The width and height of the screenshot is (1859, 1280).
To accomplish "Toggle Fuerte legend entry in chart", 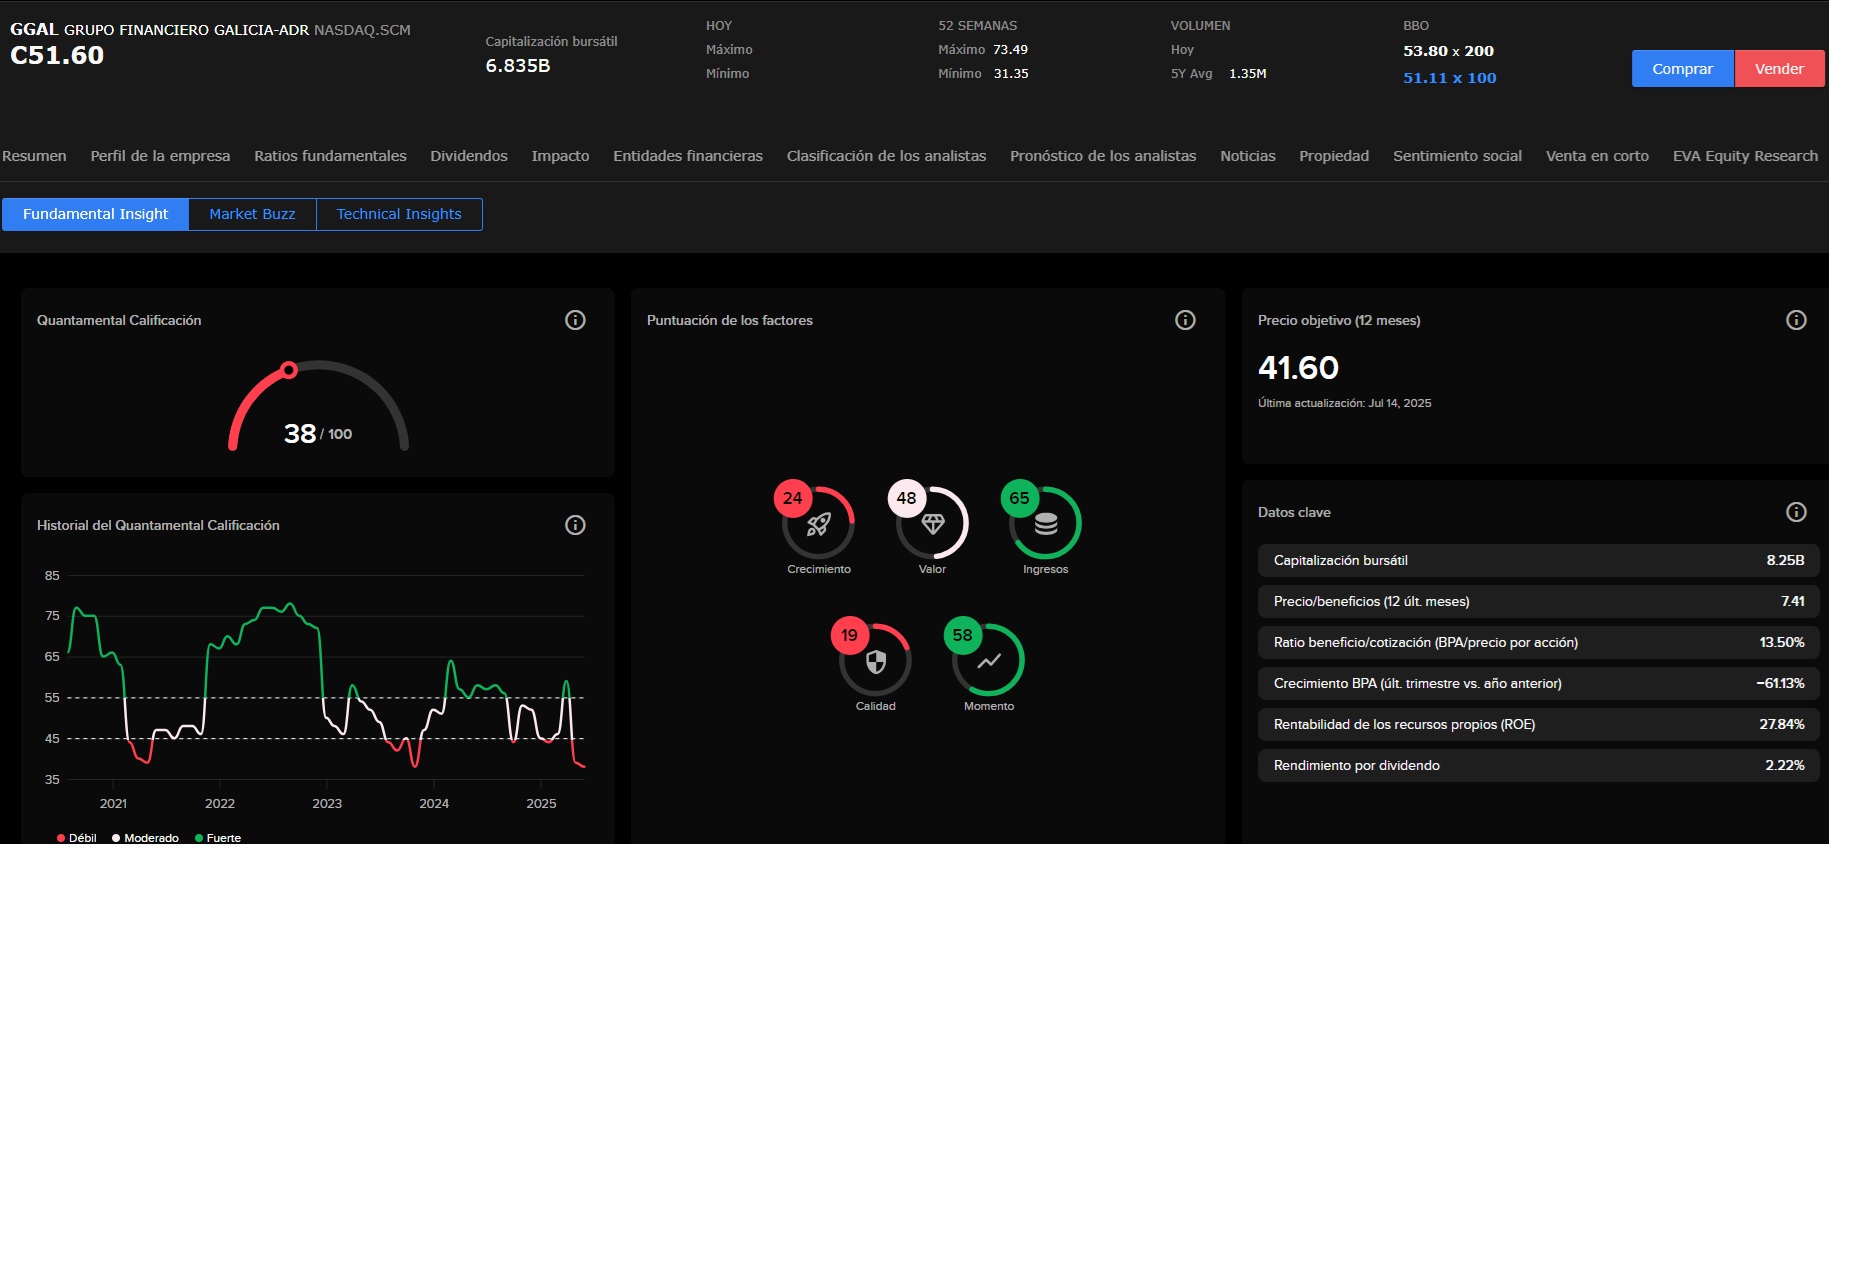I will pyautogui.click(x=218, y=838).
